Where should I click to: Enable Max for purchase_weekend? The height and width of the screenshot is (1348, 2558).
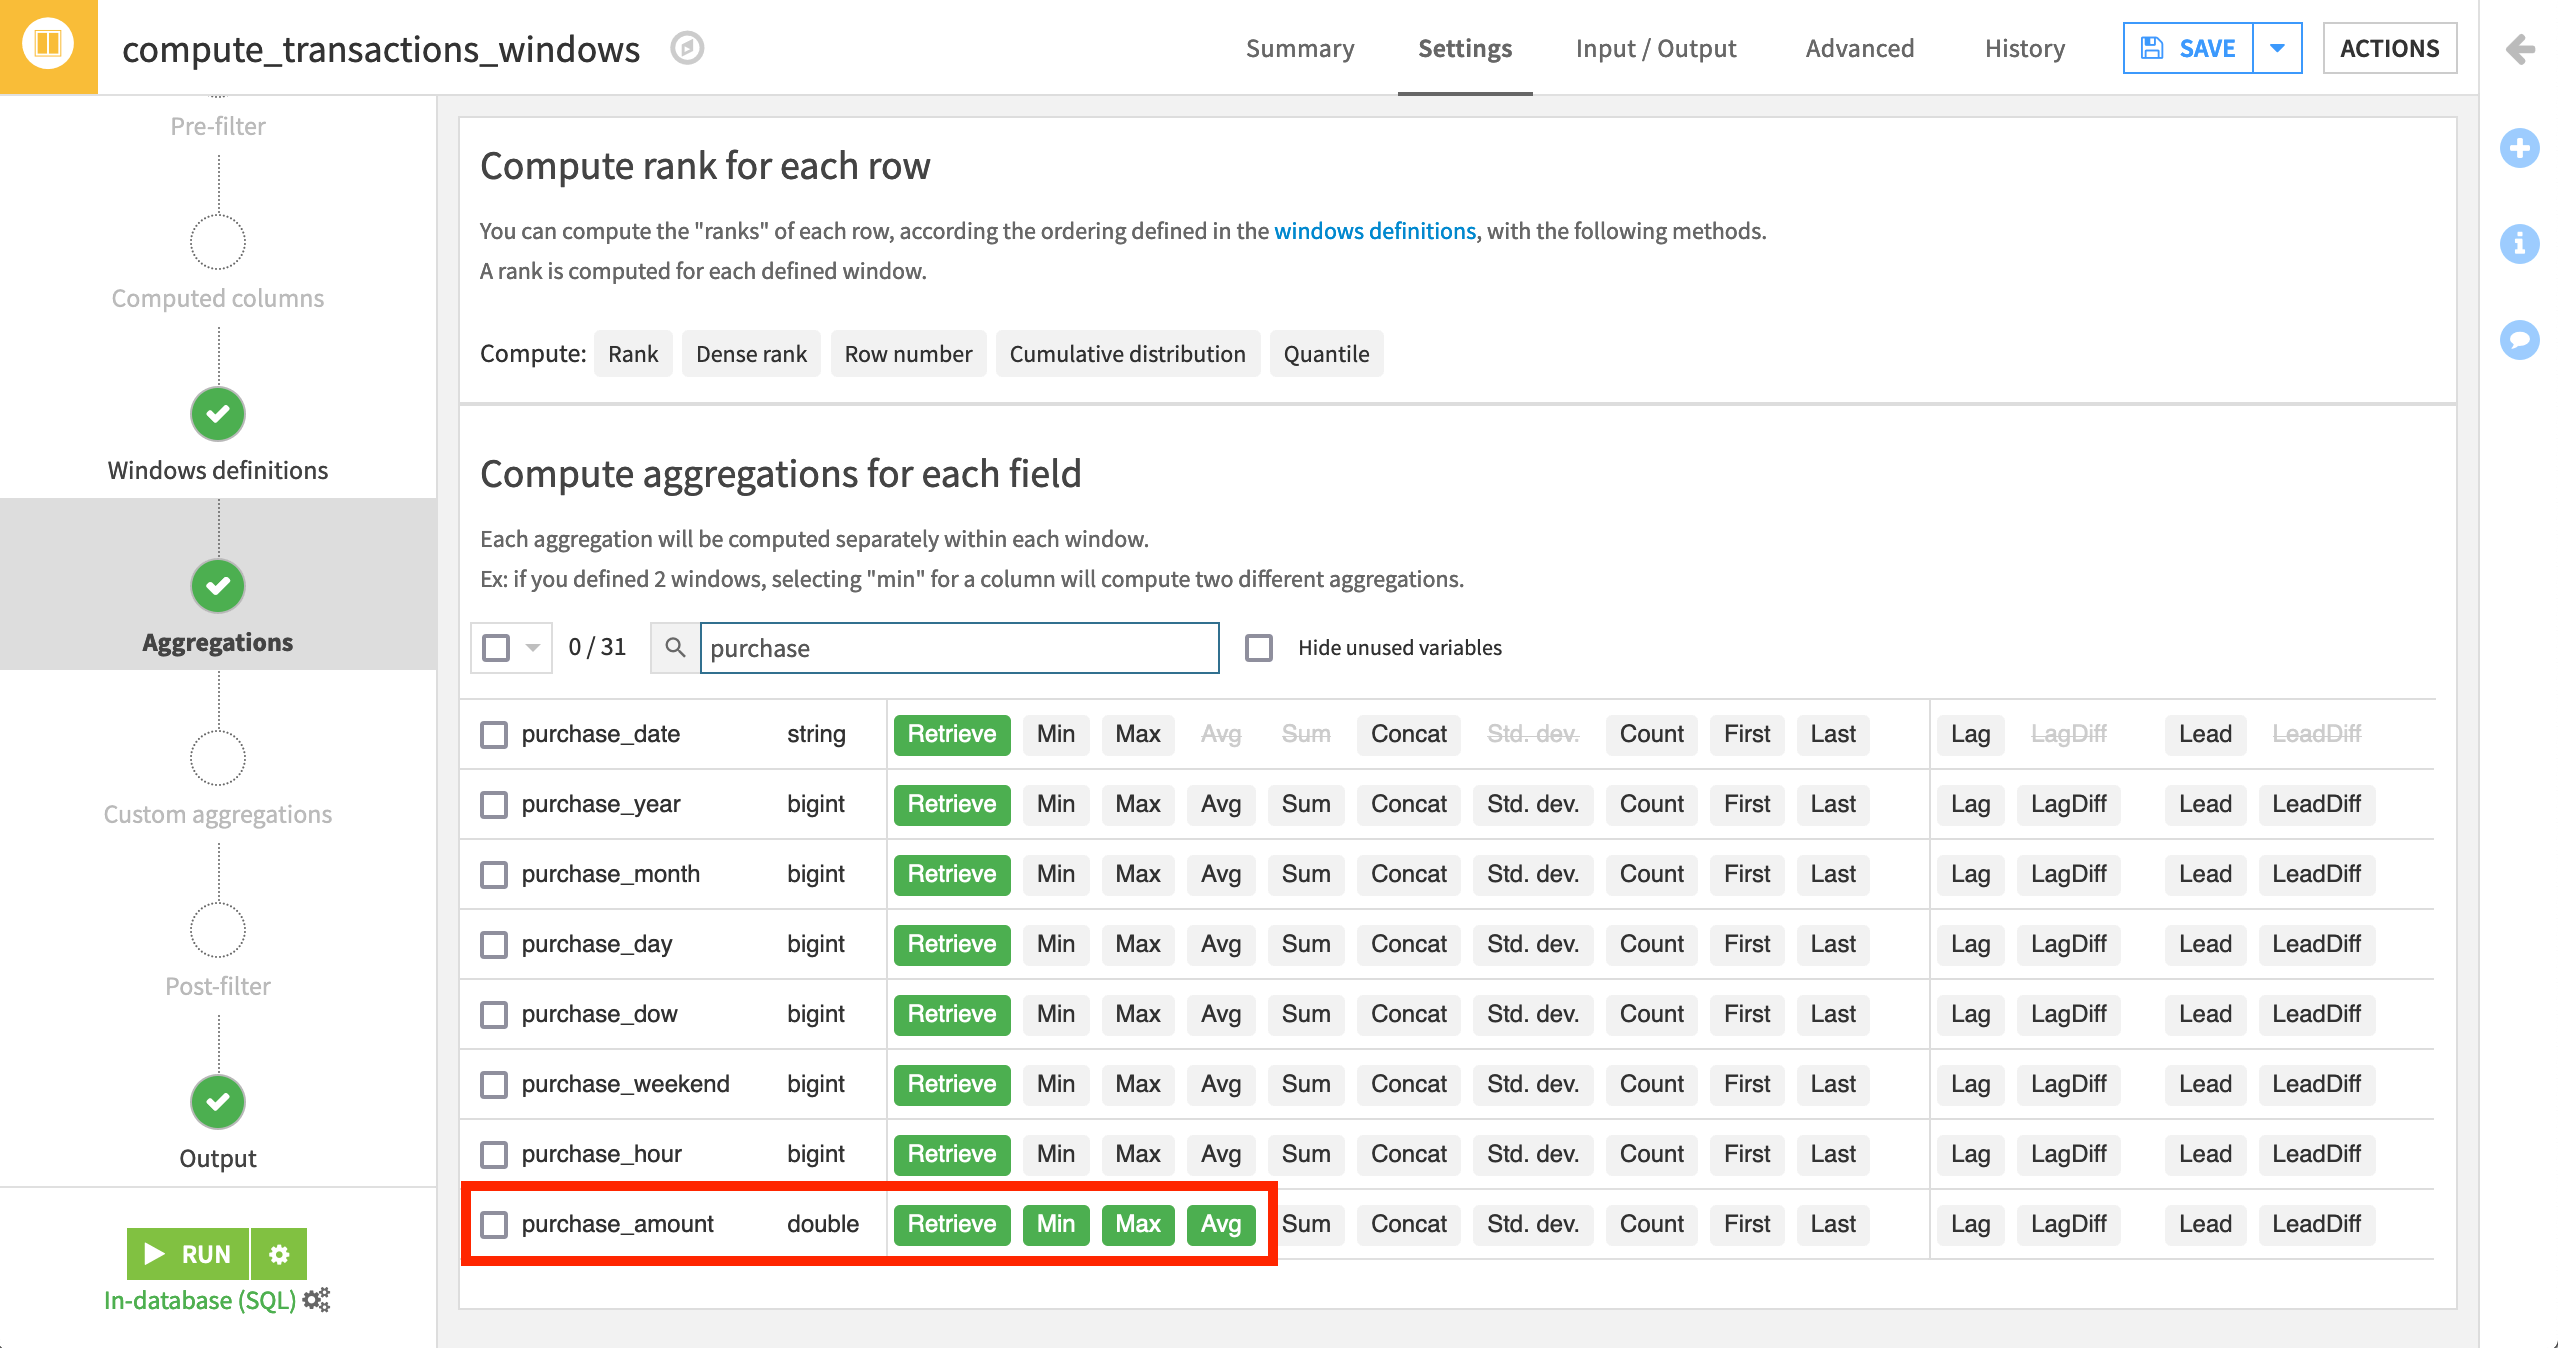pos(1138,1084)
